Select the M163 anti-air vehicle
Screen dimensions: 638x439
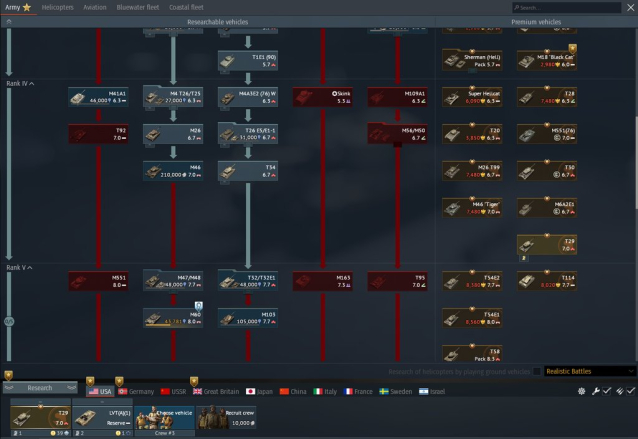[x=323, y=281]
